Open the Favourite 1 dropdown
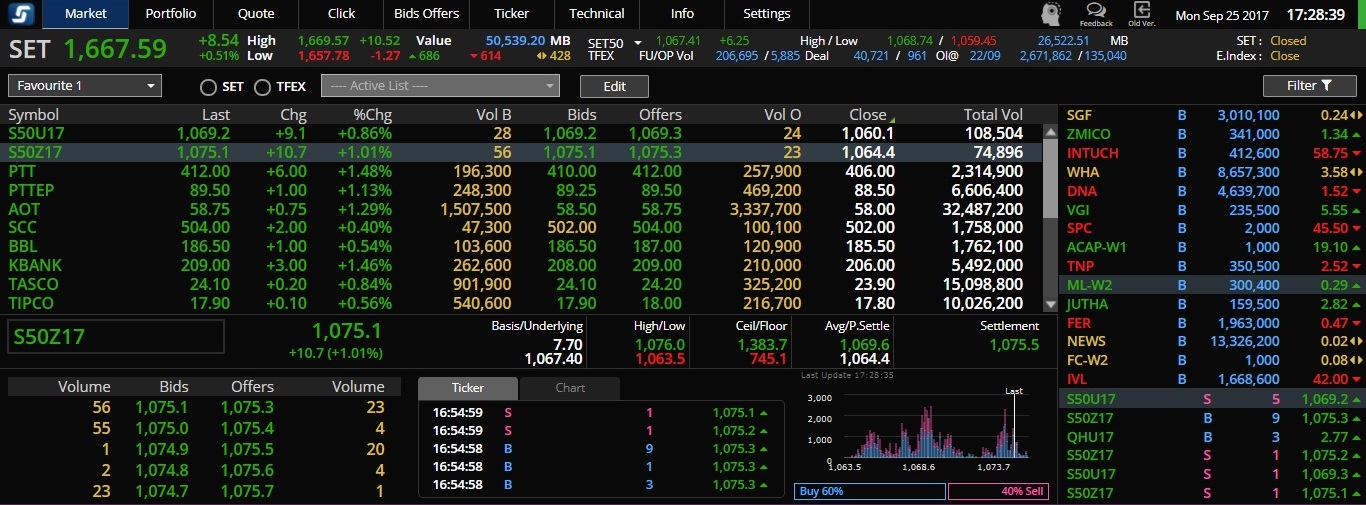The image size is (1366, 505). [85, 86]
